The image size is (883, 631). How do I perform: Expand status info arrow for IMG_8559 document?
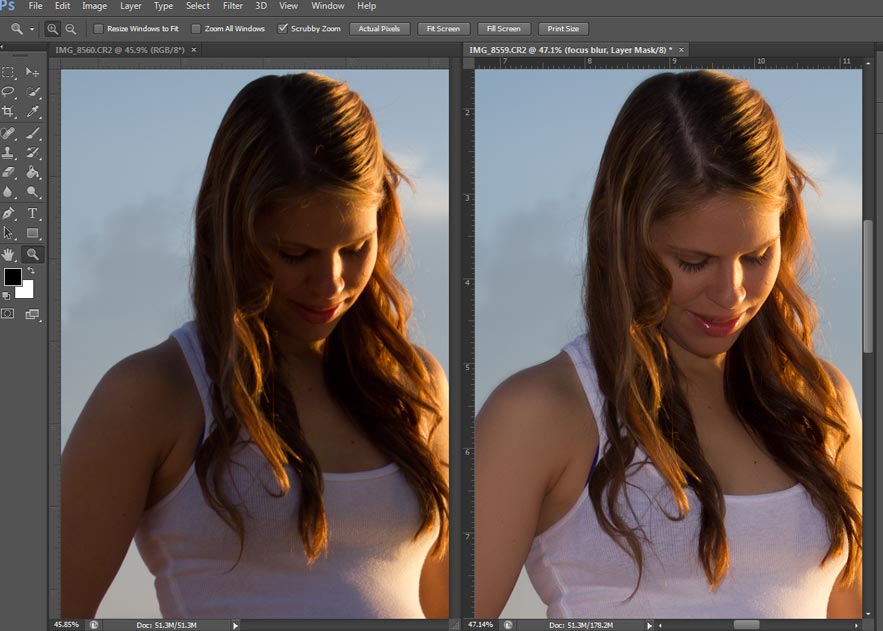point(650,625)
